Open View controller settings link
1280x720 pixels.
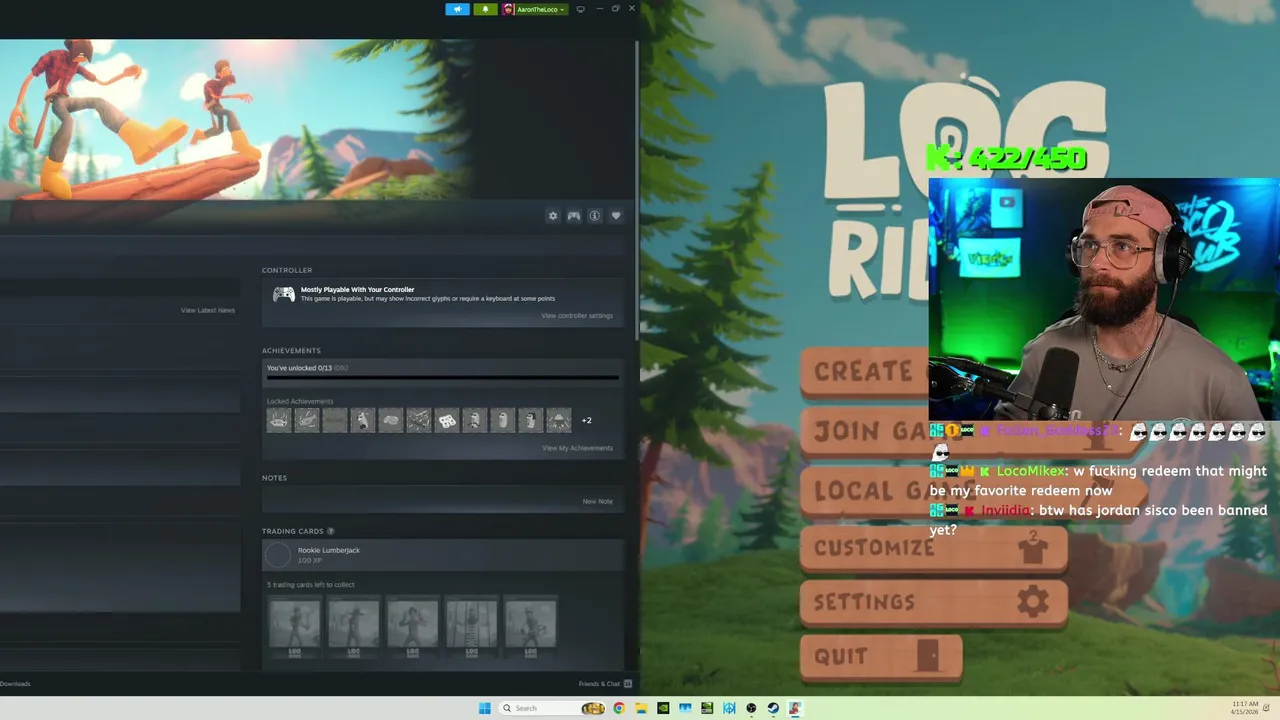577,316
